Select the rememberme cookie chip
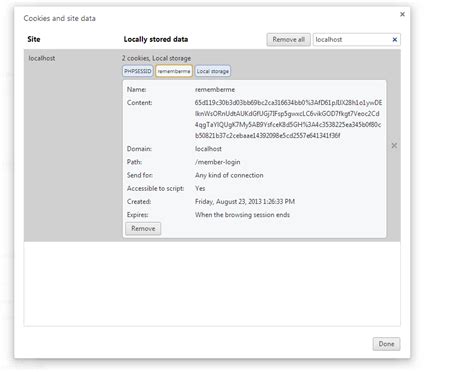This screenshot has height=372, width=474. point(174,71)
